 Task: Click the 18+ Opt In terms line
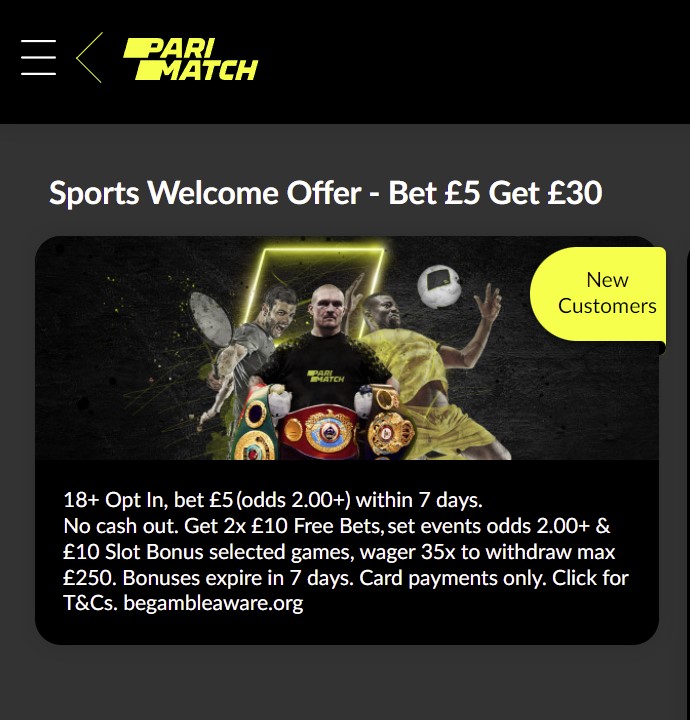coord(273,500)
